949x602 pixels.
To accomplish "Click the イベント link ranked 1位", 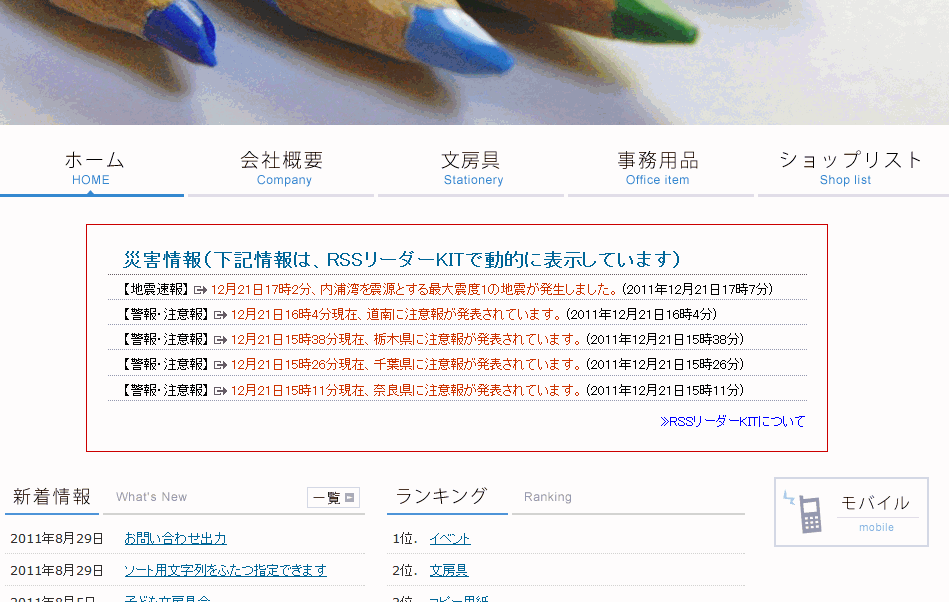I will point(450,539).
